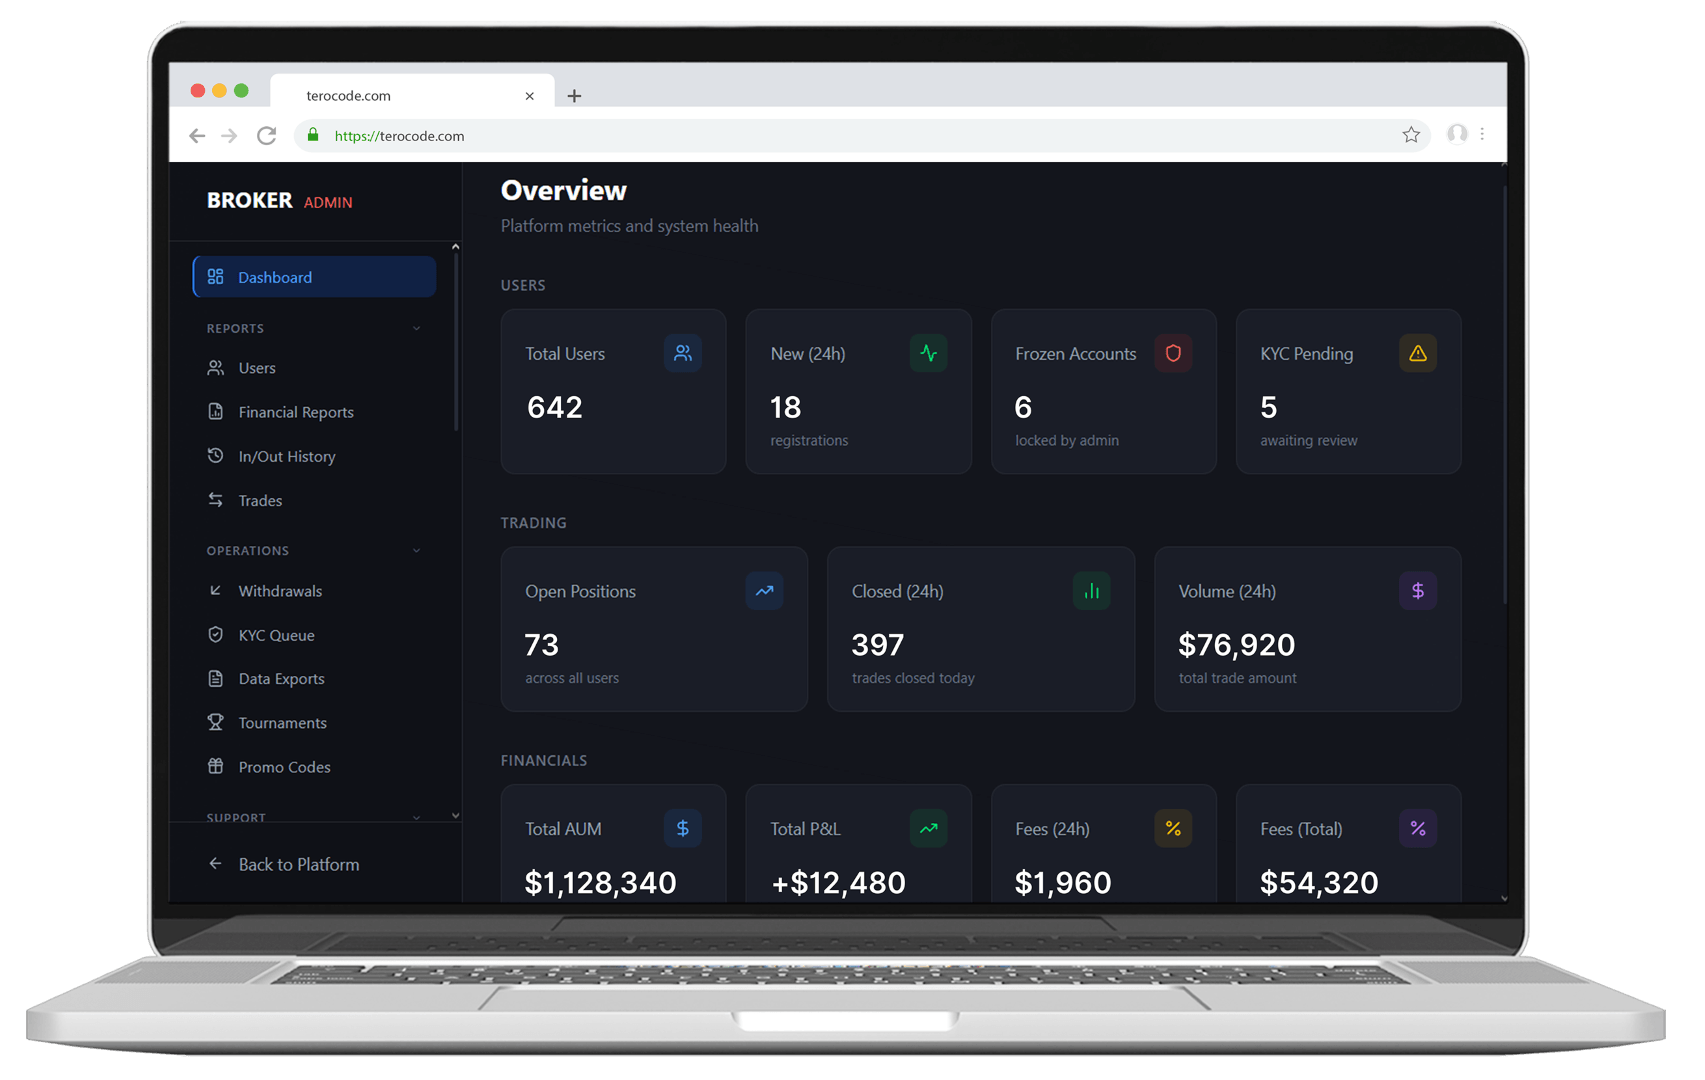Bookmark page with the star icon

click(x=1410, y=135)
